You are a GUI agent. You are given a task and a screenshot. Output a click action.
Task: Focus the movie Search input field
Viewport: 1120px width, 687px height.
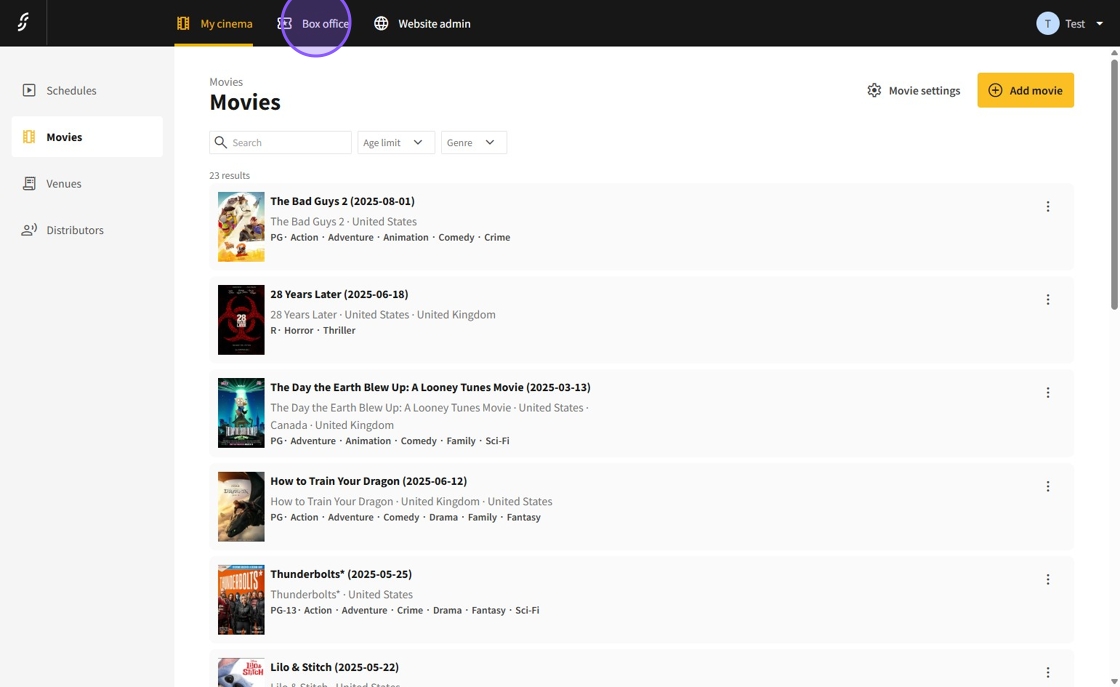tap(289, 143)
